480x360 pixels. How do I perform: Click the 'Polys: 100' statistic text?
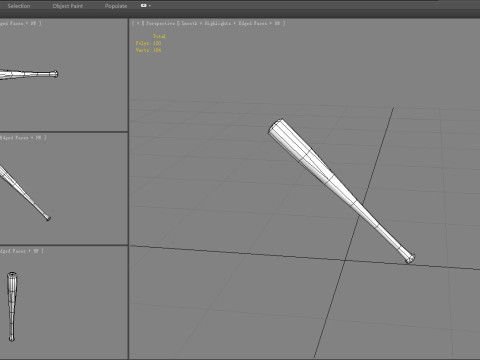pos(148,43)
